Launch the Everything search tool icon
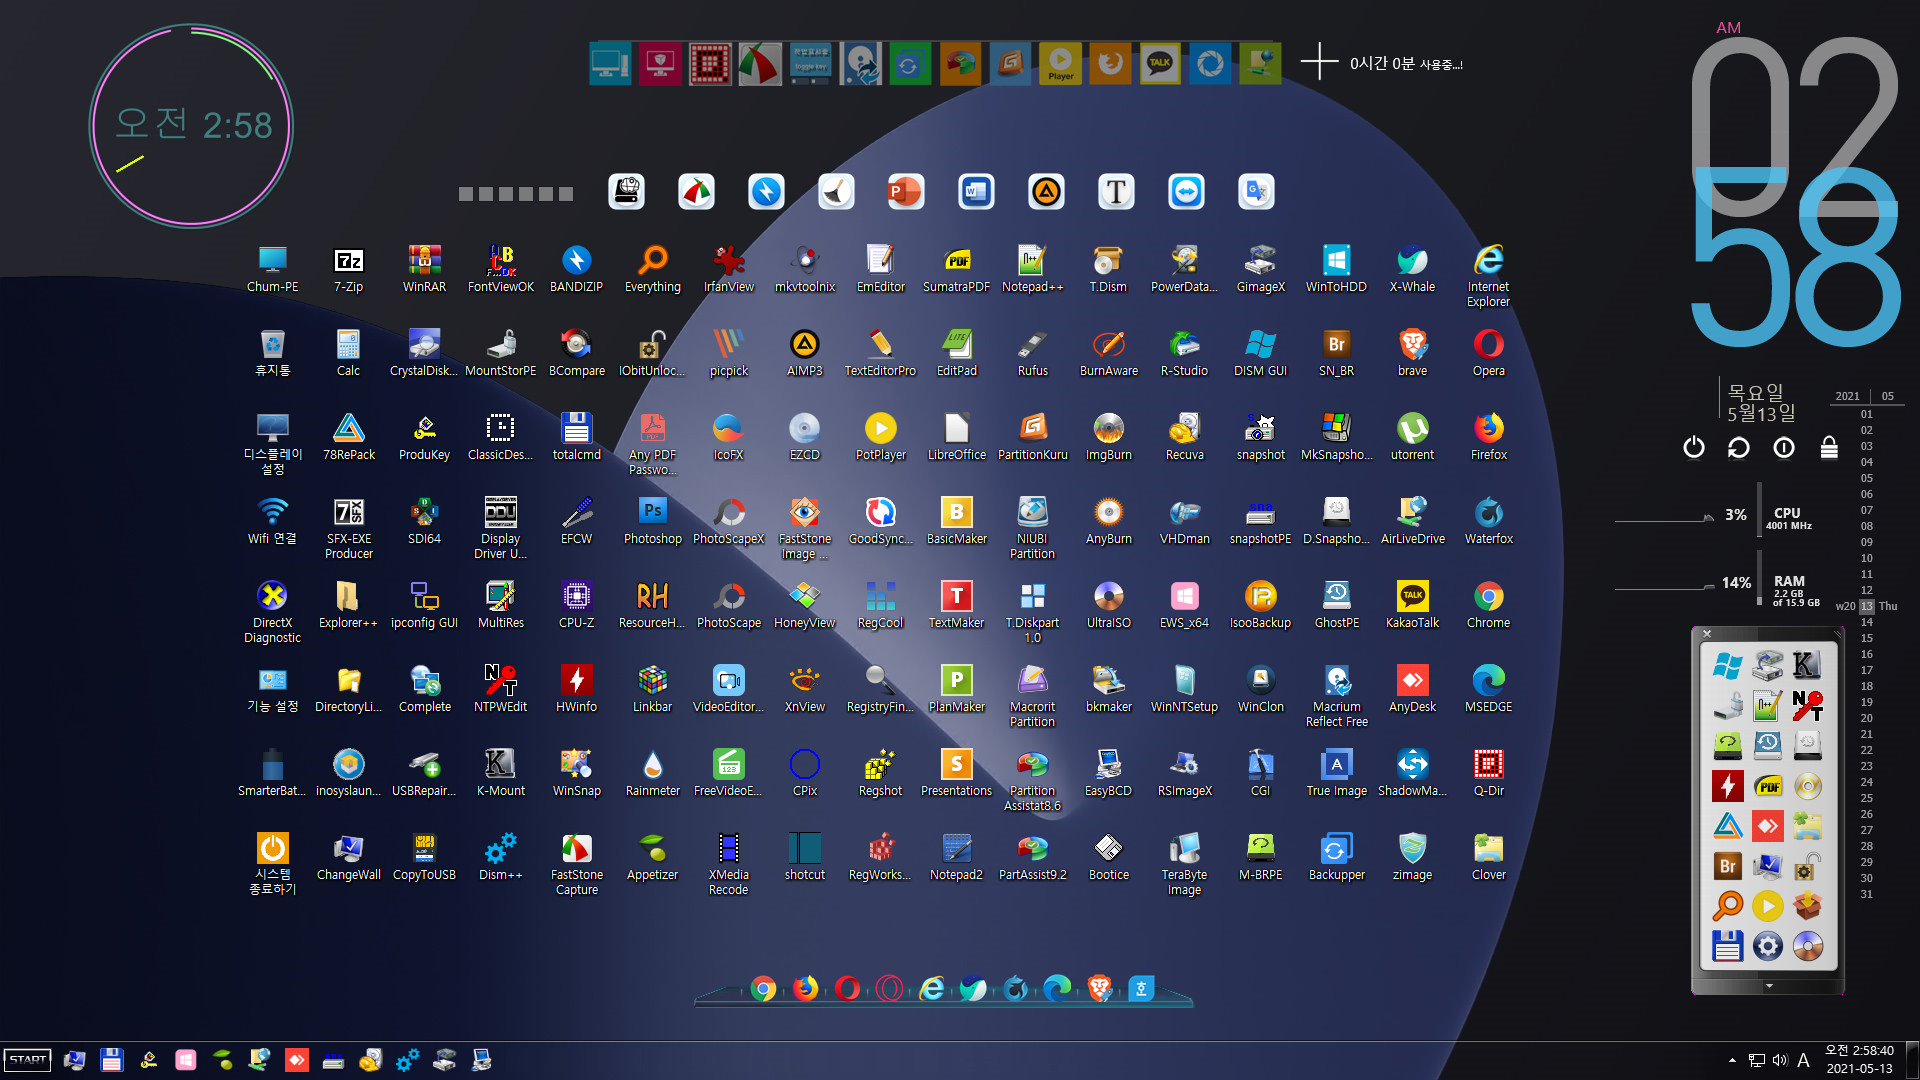The height and width of the screenshot is (1080, 1920). tap(652, 268)
